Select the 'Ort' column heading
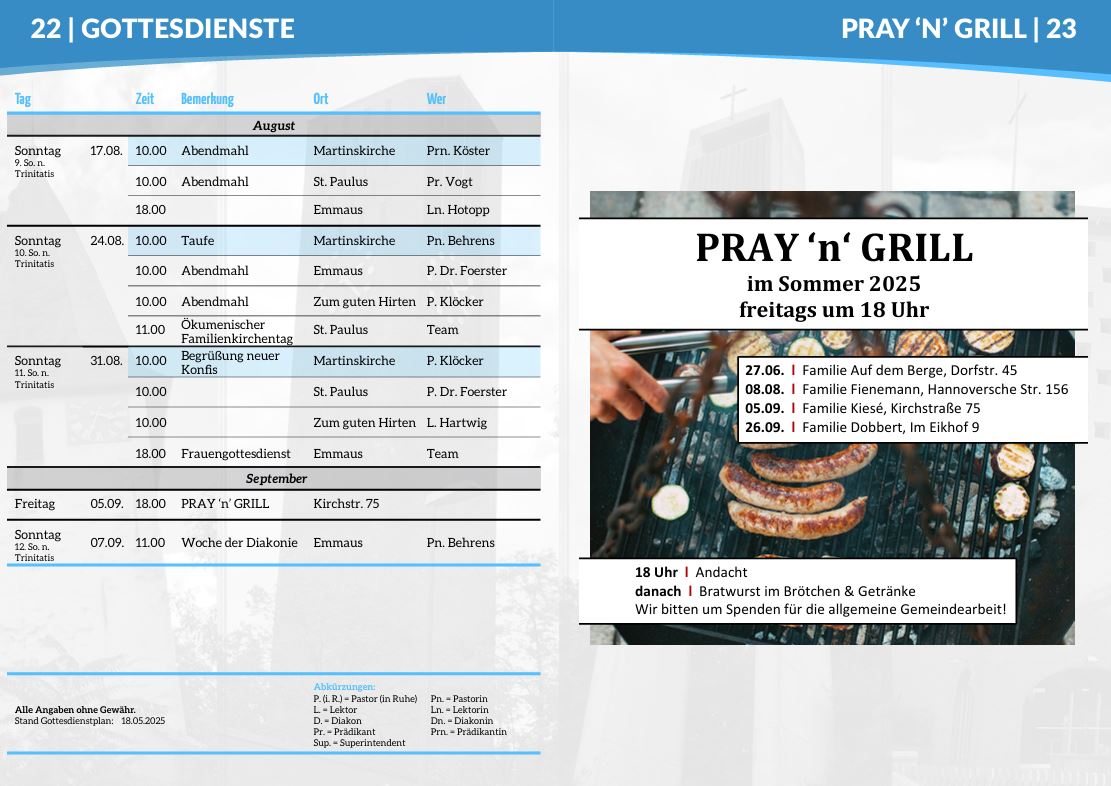Screen dimensions: 1111x786 click(x=320, y=99)
